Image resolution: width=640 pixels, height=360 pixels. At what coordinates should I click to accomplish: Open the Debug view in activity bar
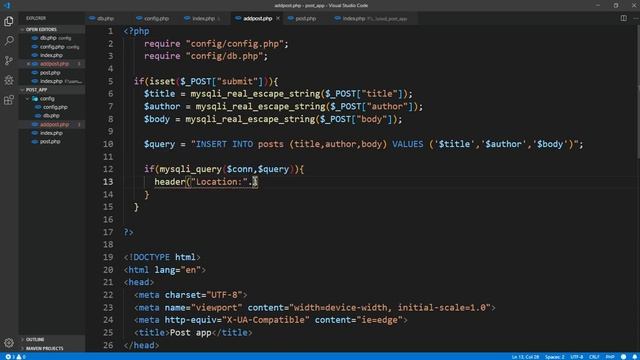click(9, 80)
